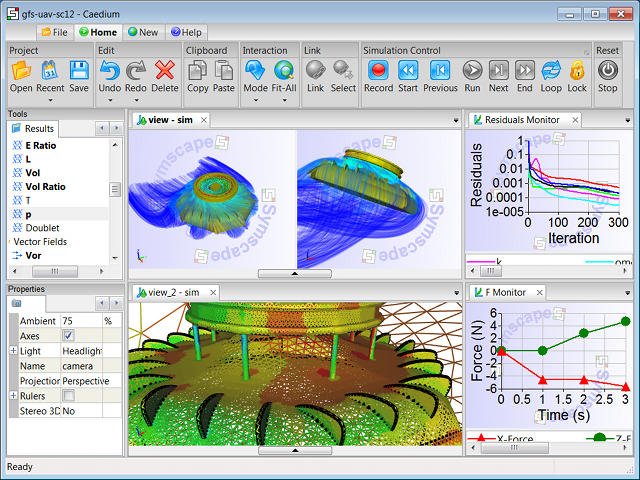Select the view - sim tab
Image resolution: width=640 pixels, height=480 pixels.
click(x=171, y=120)
